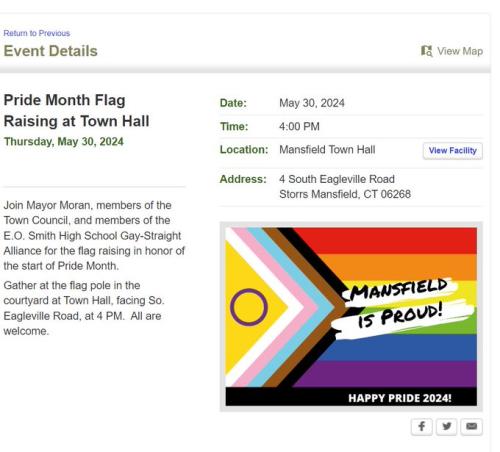Click the map icon beside View Map
The height and width of the screenshot is (452, 500).
pos(426,51)
